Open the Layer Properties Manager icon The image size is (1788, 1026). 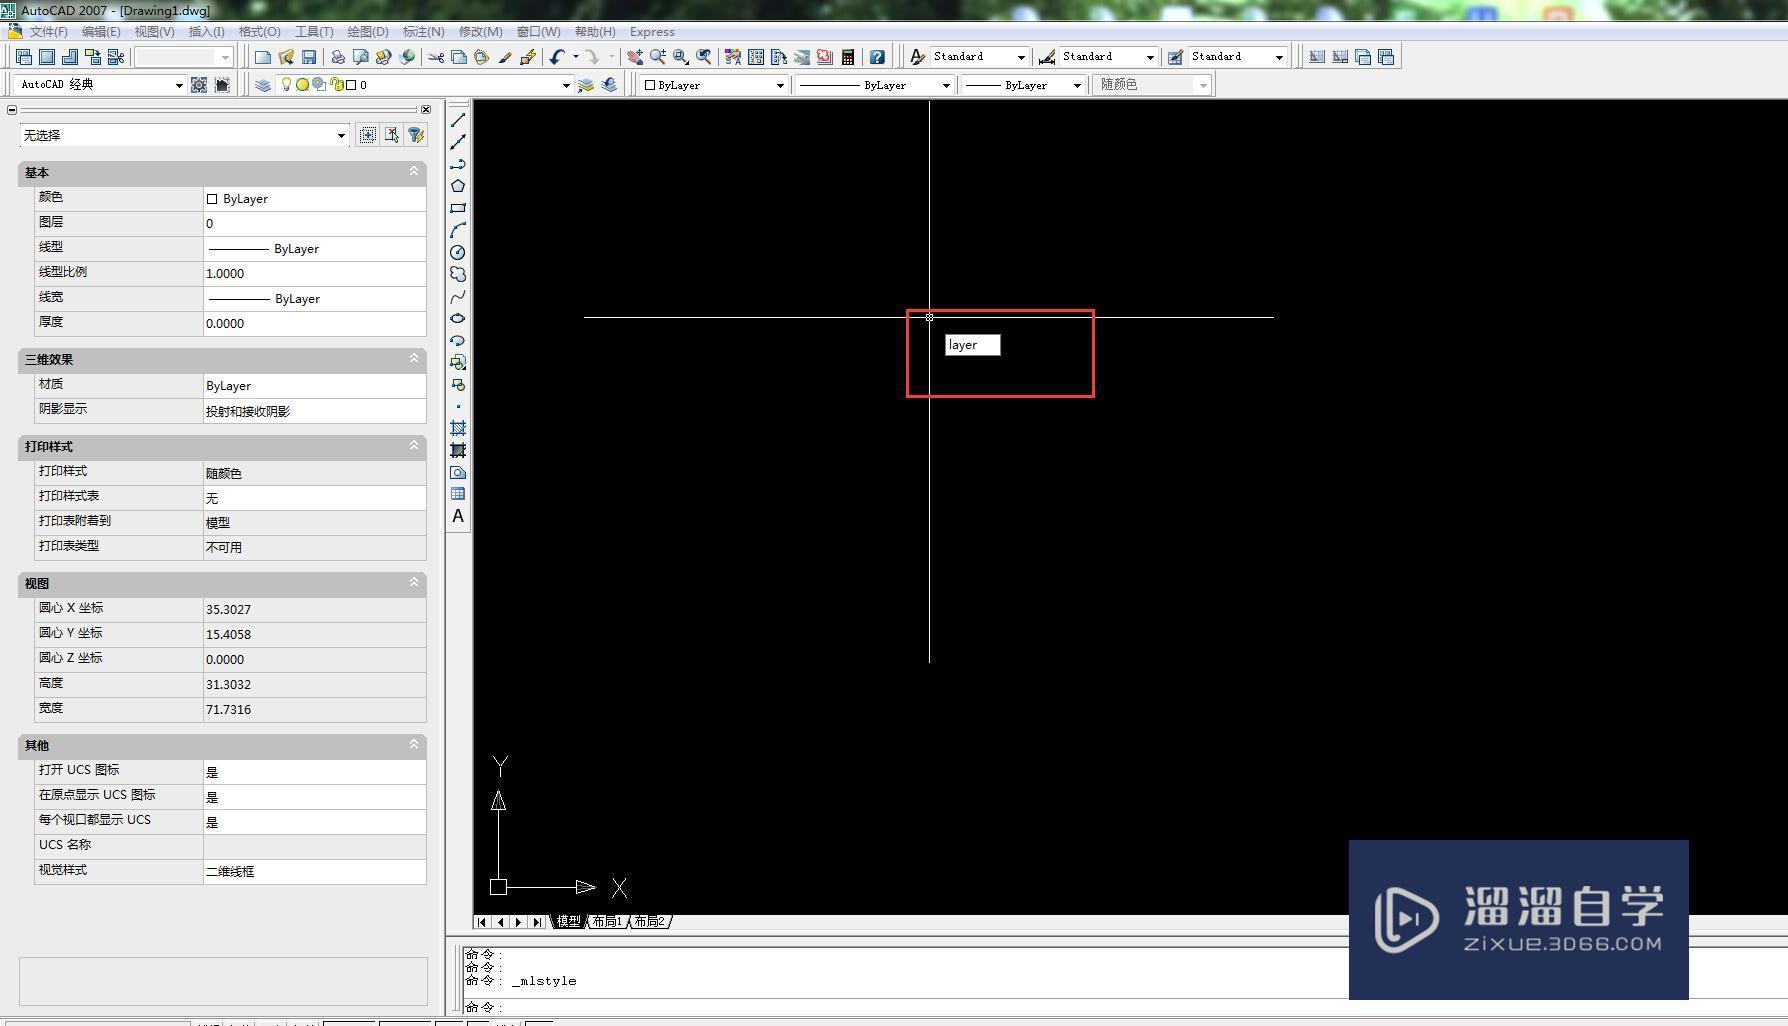[x=263, y=85]
